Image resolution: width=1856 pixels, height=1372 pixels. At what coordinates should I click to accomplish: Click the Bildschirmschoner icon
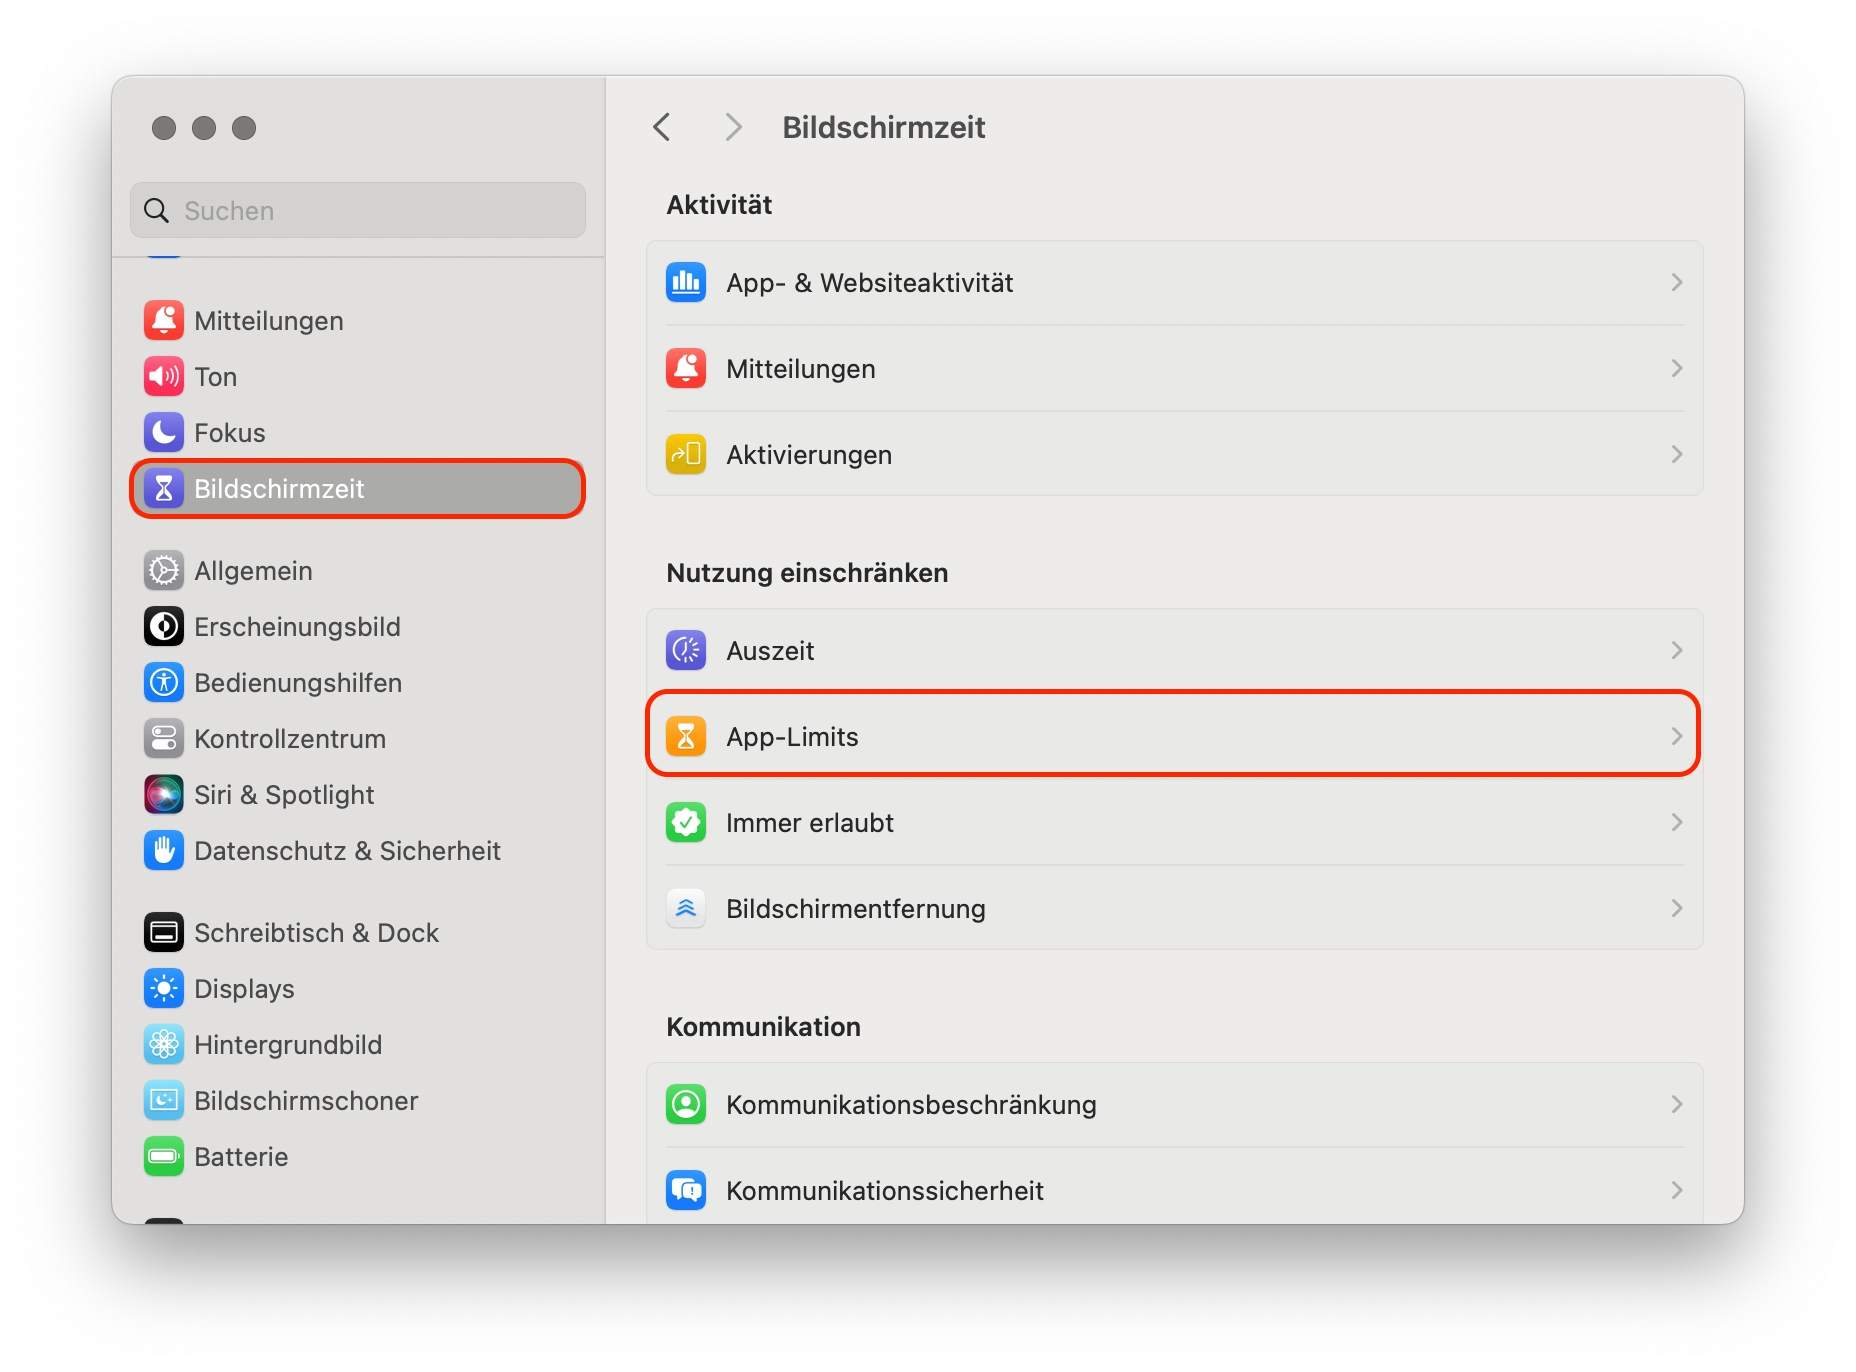(x=164, y=1101)
